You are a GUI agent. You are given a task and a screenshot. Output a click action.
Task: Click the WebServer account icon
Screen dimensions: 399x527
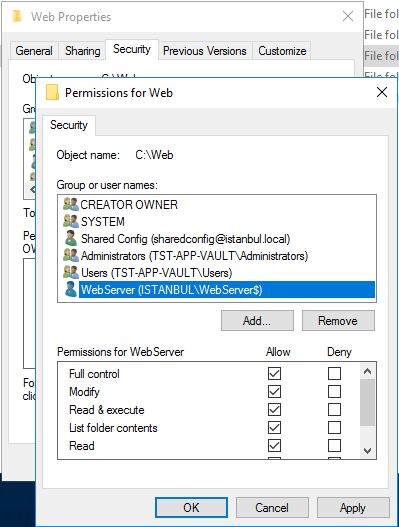(71, 289)
